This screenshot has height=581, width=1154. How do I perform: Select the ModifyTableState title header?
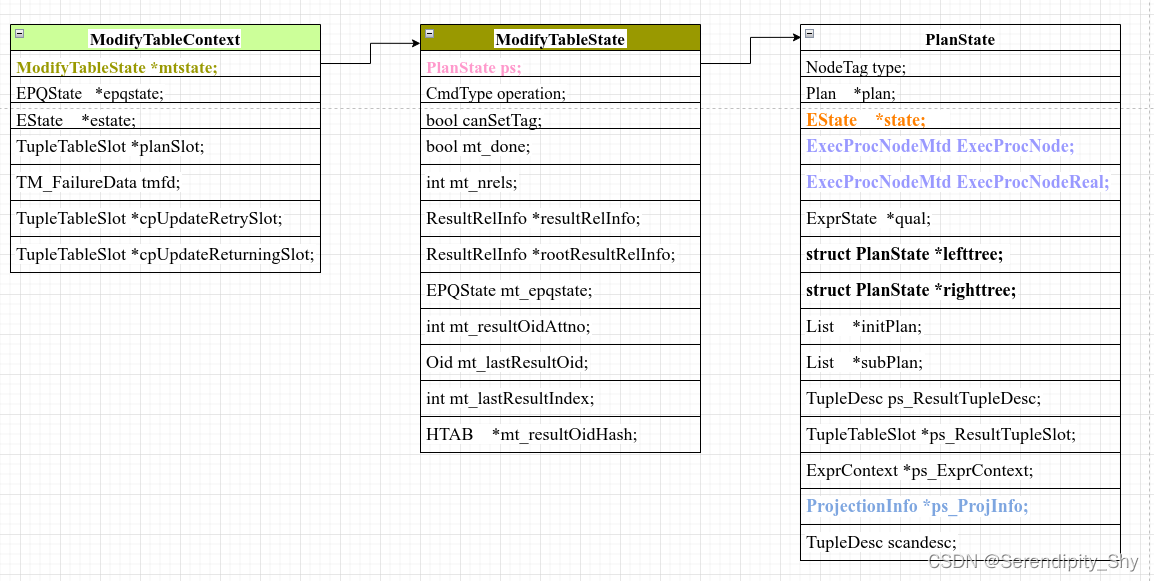coord(560,38)
